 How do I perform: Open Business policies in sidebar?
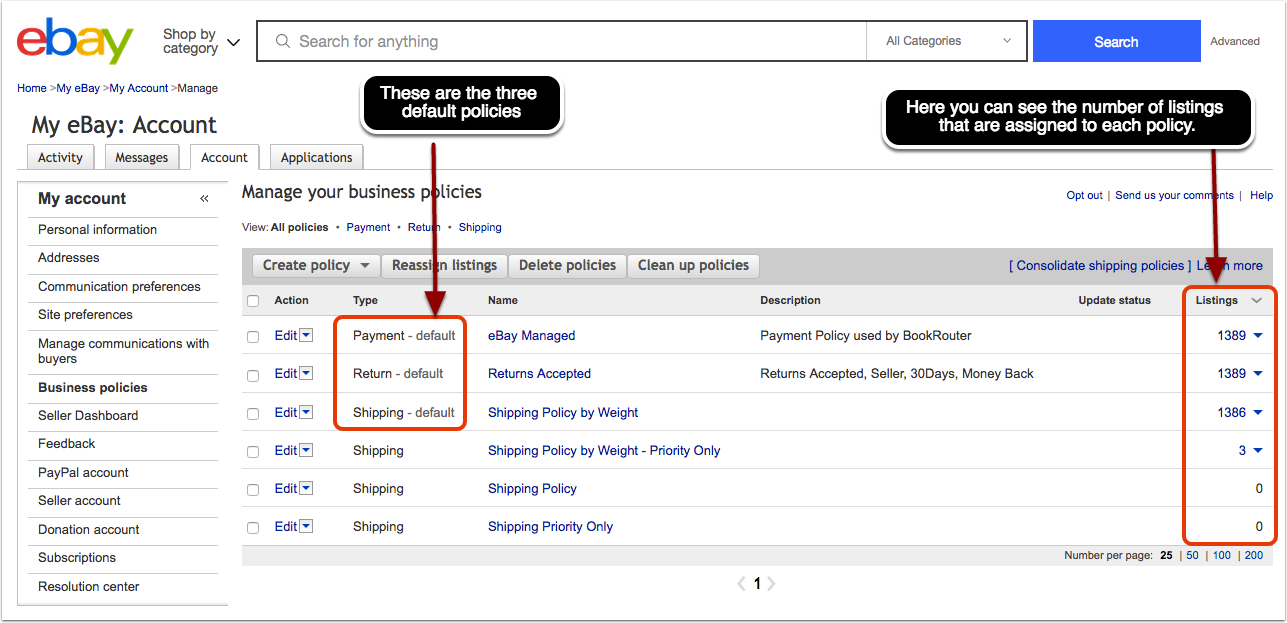[92, 387]
